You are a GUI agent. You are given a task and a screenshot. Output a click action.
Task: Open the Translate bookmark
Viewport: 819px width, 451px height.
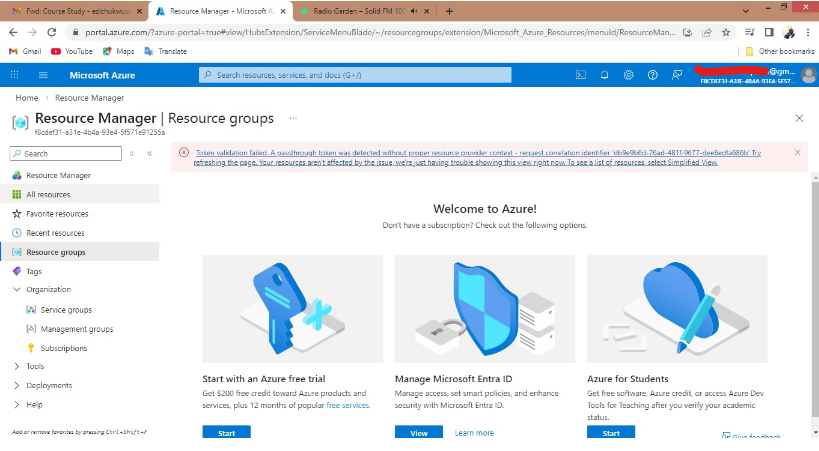tap(166, 51)
